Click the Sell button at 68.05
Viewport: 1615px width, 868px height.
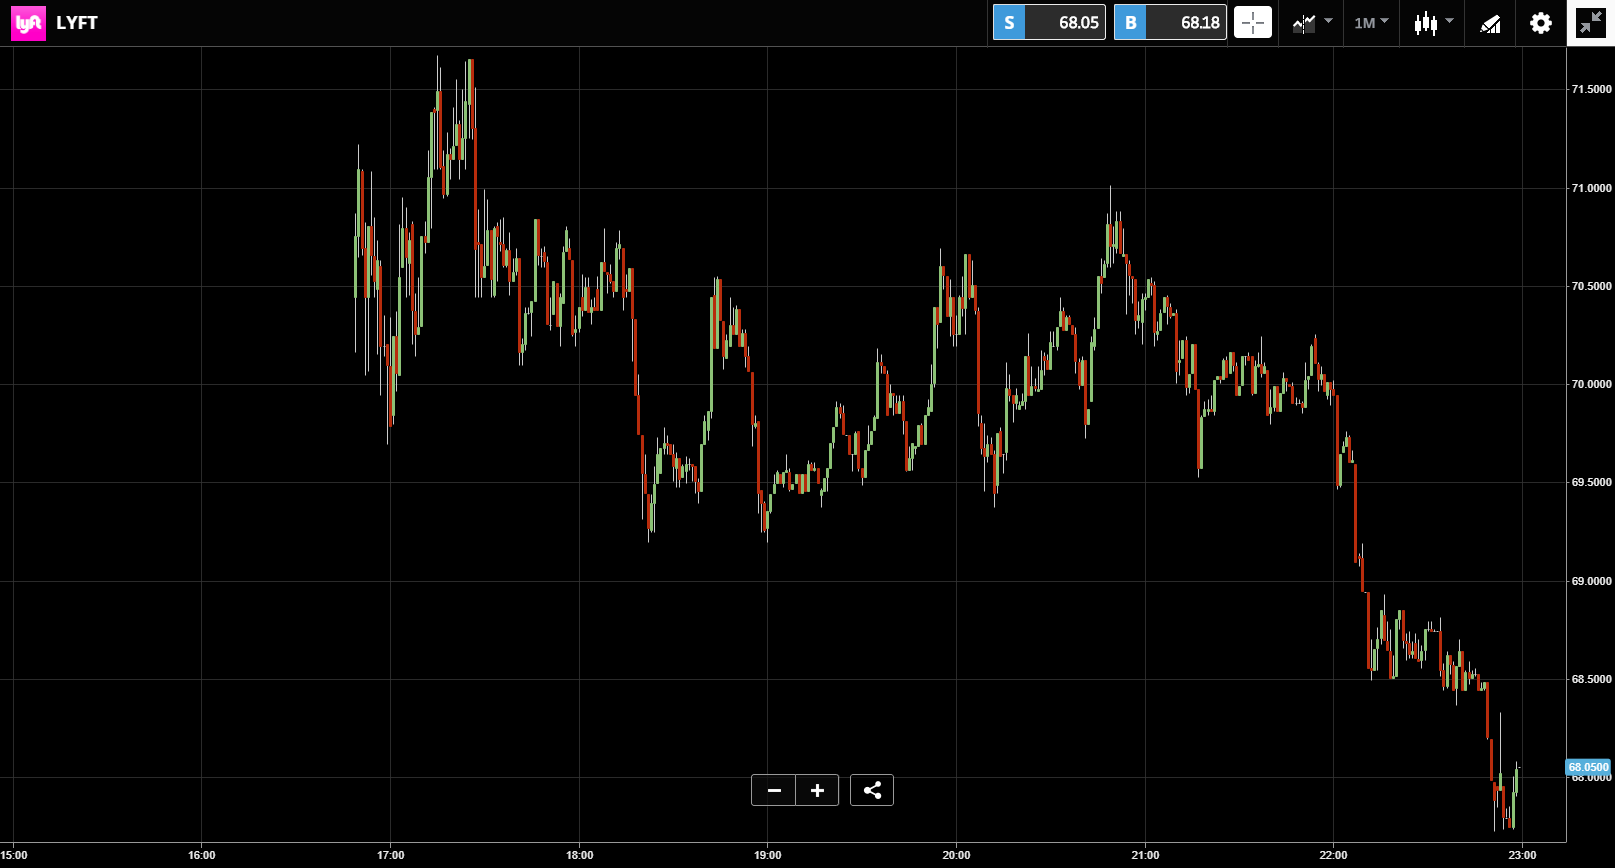click(1049, 22)
